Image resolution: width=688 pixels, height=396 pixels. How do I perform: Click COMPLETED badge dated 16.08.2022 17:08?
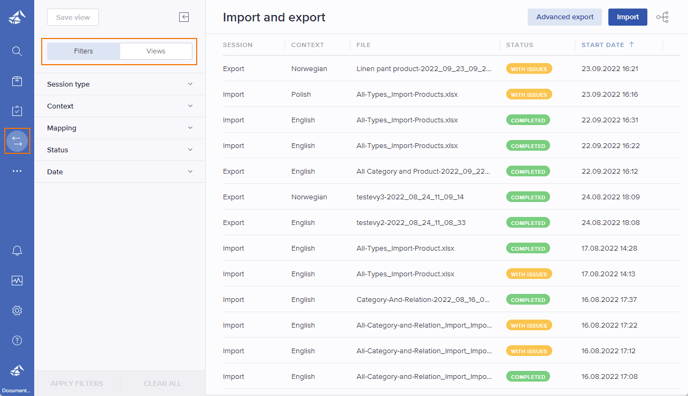tap(528, 377)
